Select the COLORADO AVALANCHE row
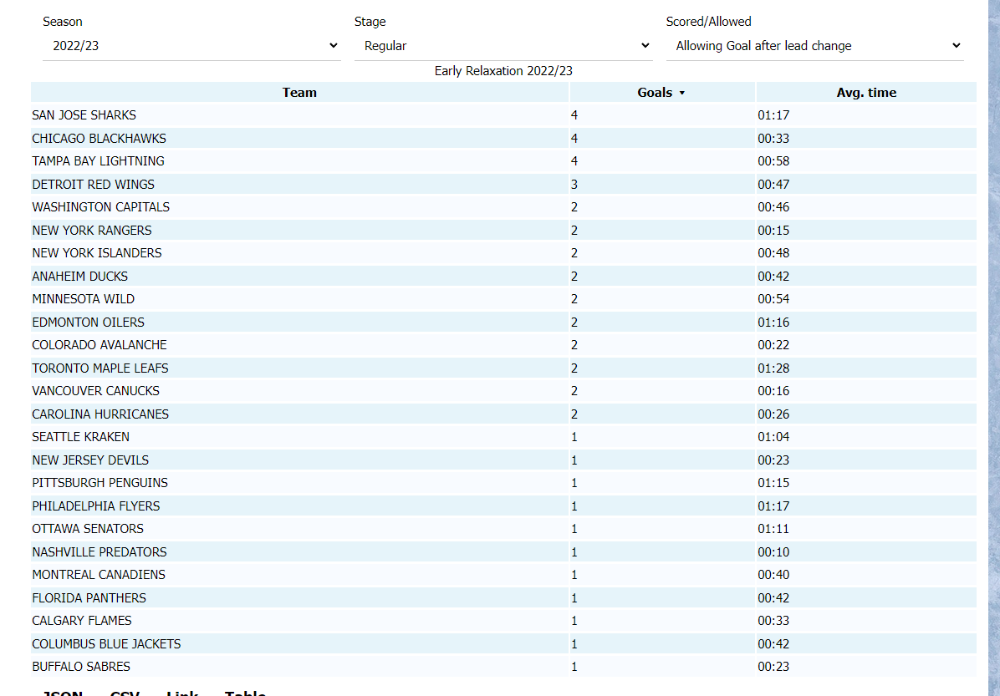This screenshot has width=1000, height=696. click(x=503, y=345)
